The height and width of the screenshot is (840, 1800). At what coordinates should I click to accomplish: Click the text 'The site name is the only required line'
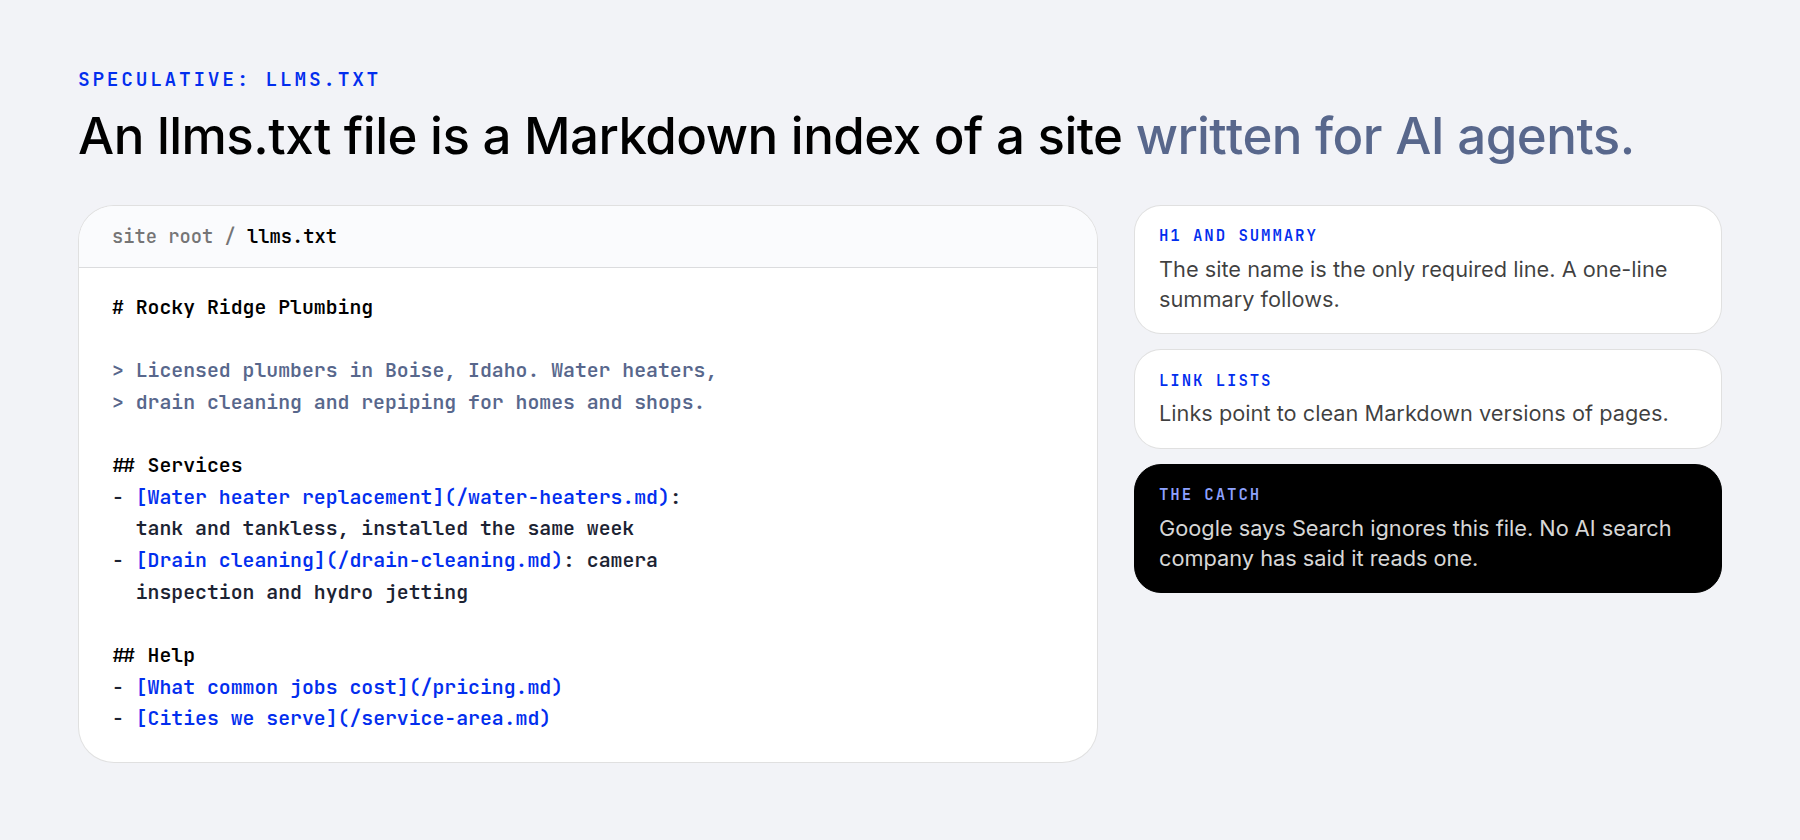(x=1355, y=270)
